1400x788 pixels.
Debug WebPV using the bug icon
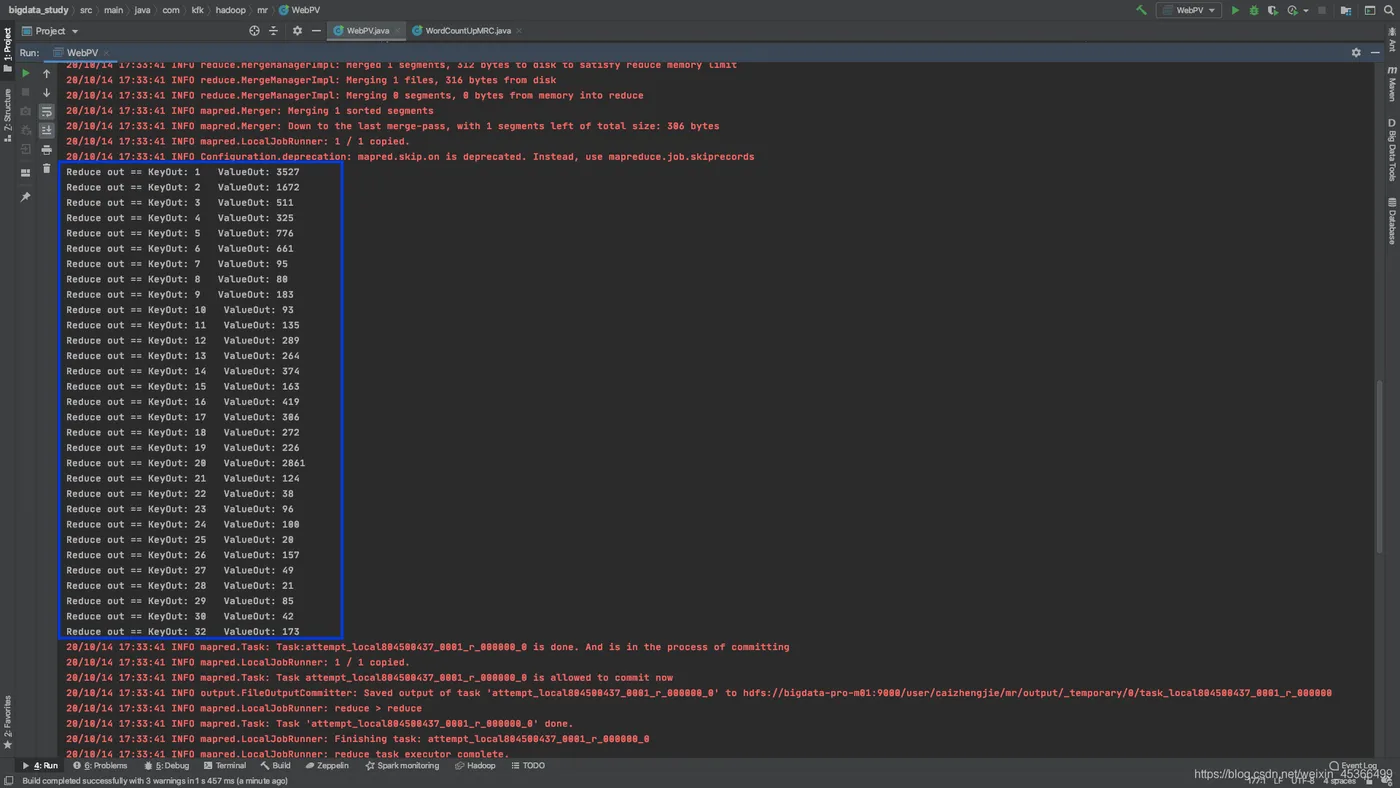pyautogui.click(x=1254, y=10)
